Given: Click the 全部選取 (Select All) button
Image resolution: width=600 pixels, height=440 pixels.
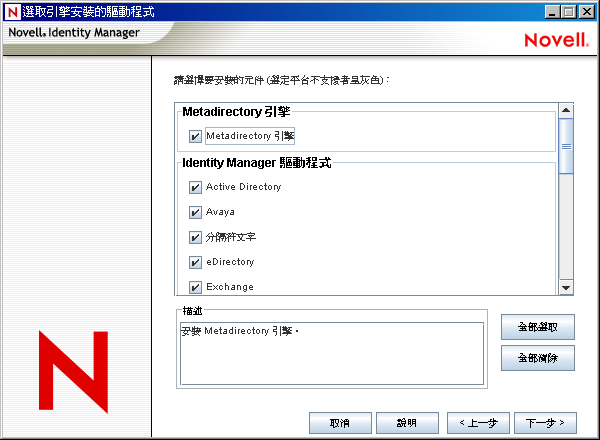Looking at the screenshot, I should coord(538,327).
